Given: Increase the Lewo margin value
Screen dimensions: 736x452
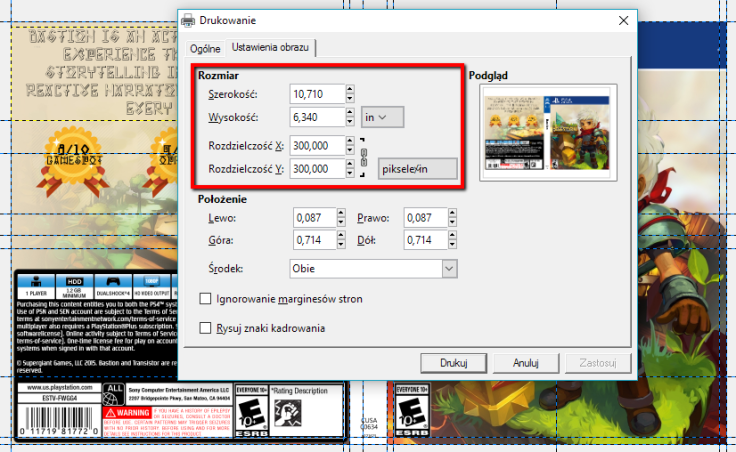Looking at the screenshot, I should tap(340, 213).
